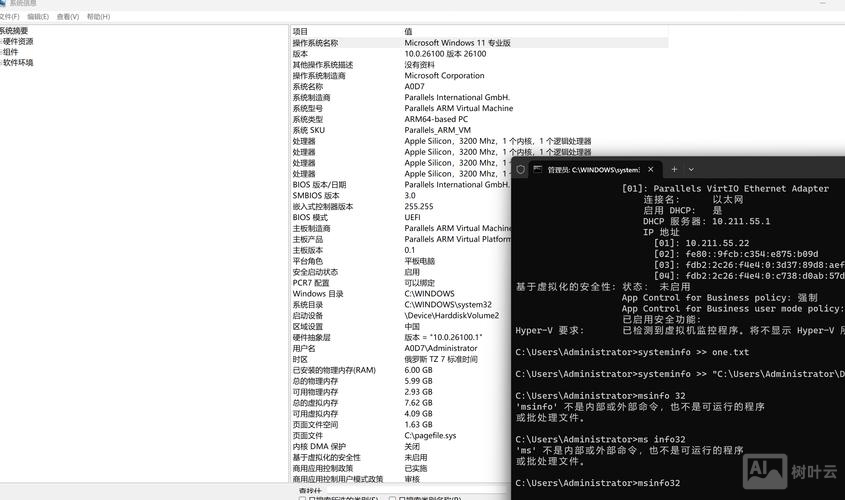Select the 管理员 C:\WINDOWS\system32 terminal tab
This screenshot has width=845, height=500.
[590, 169]
